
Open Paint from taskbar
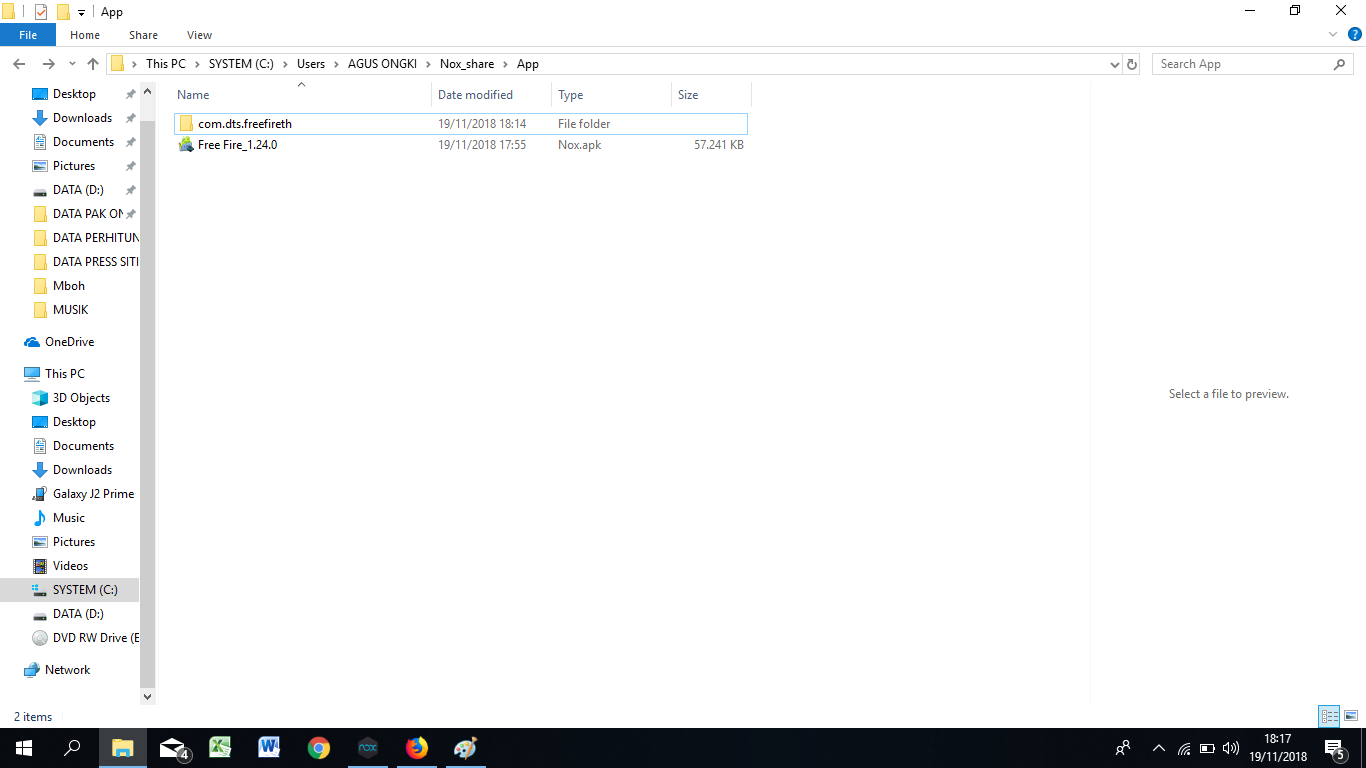coord(466,748)
